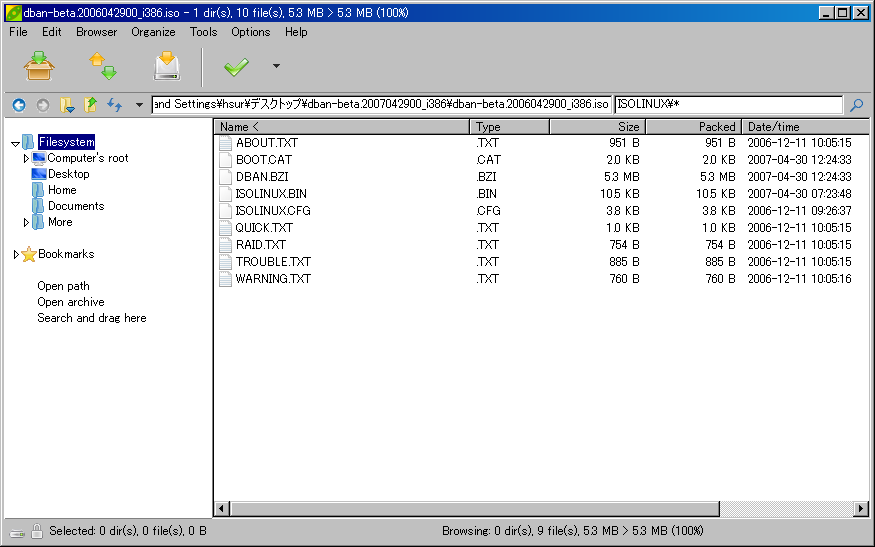Open dropdown arrow next to Test checkmark
Image resolution: width=875 pixels, height=547 pixels.
click(x=276, y=67)
